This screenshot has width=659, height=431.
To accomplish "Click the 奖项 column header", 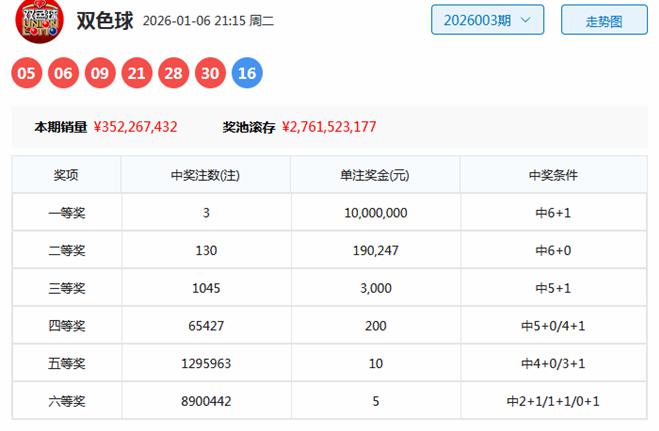I will pyautogui.click(x=66, y=175).
